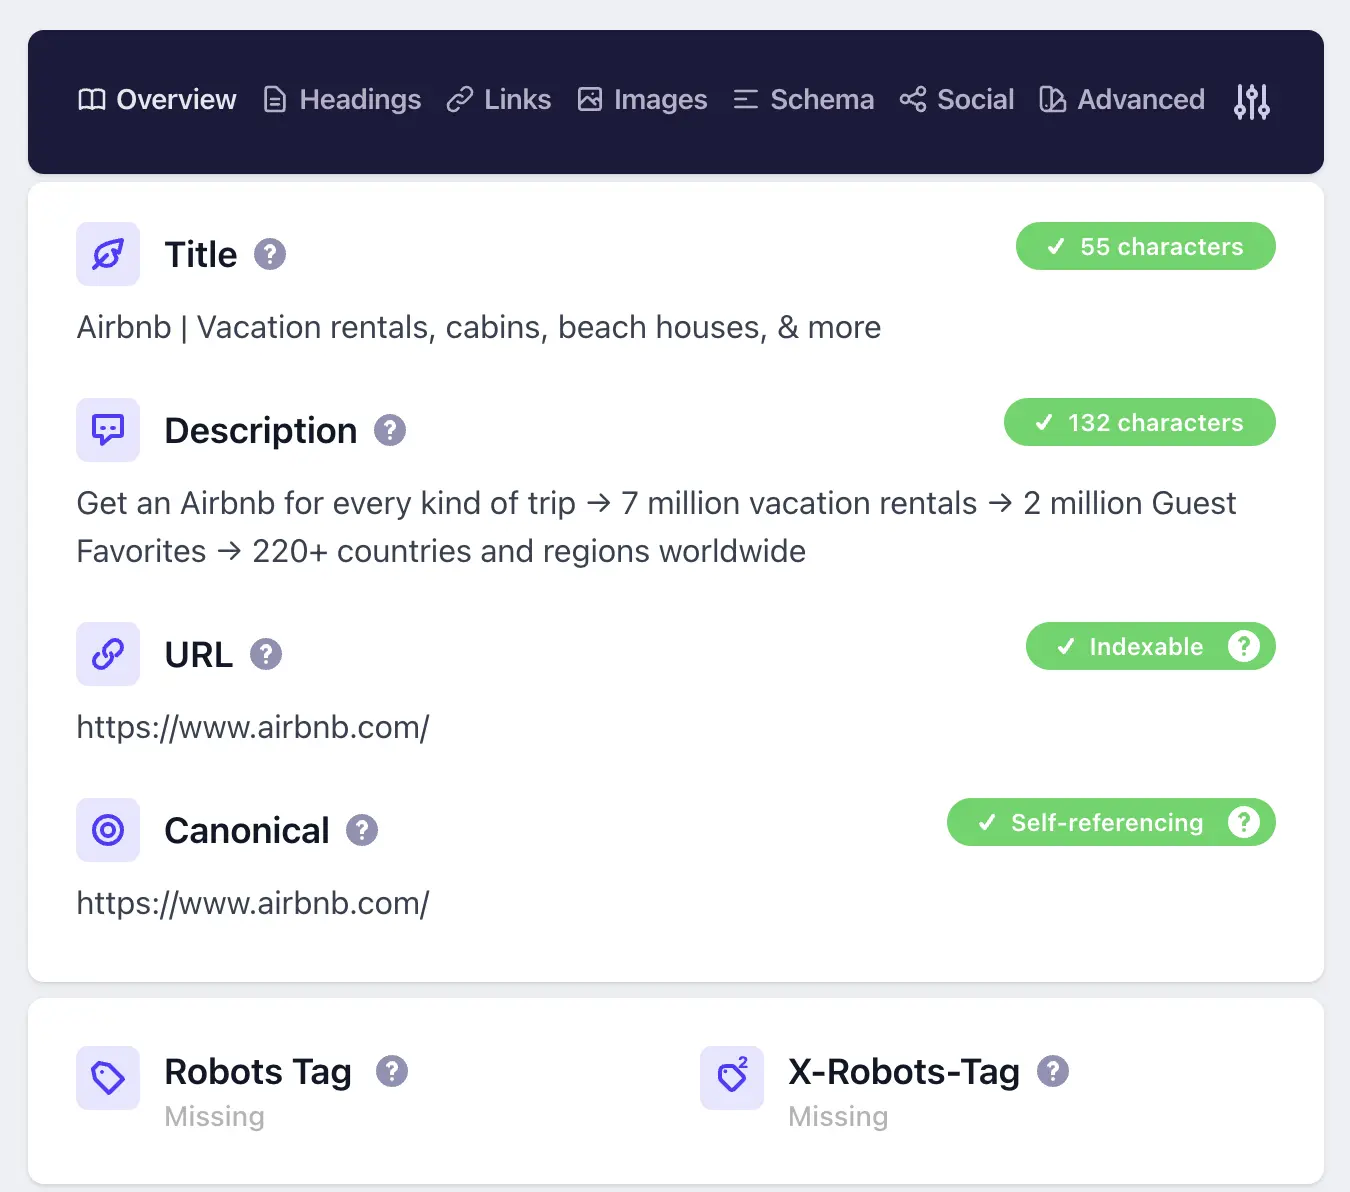Open help next to URL heading
Viewport: 1350px width, 1192px height.
point(266,654)
